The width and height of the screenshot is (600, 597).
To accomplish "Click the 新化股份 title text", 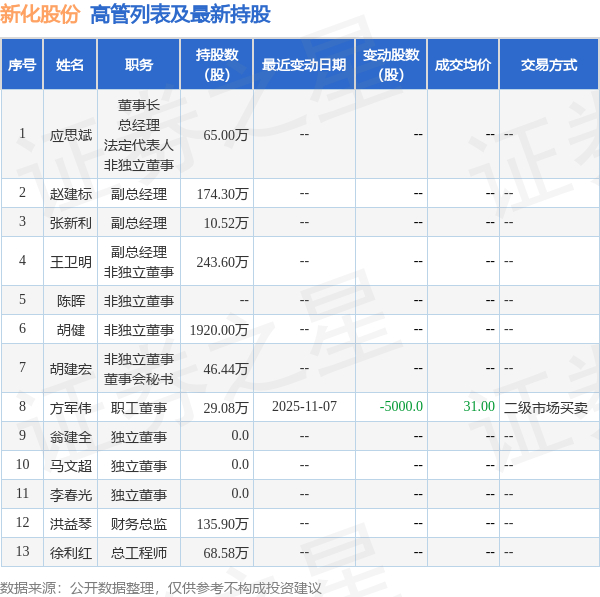I will (40, 15).
